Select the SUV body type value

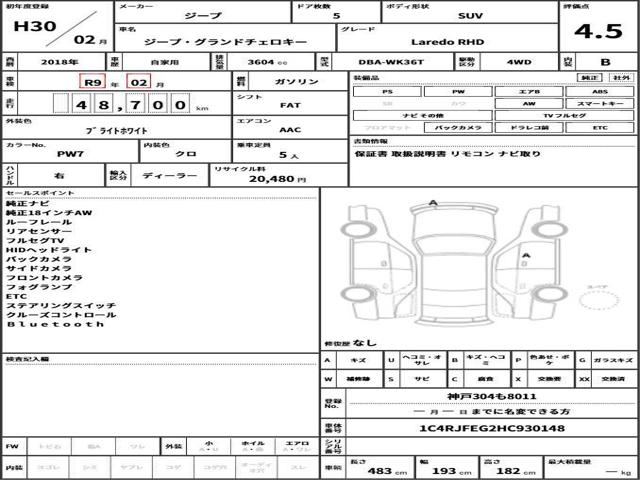coord(470,16)
